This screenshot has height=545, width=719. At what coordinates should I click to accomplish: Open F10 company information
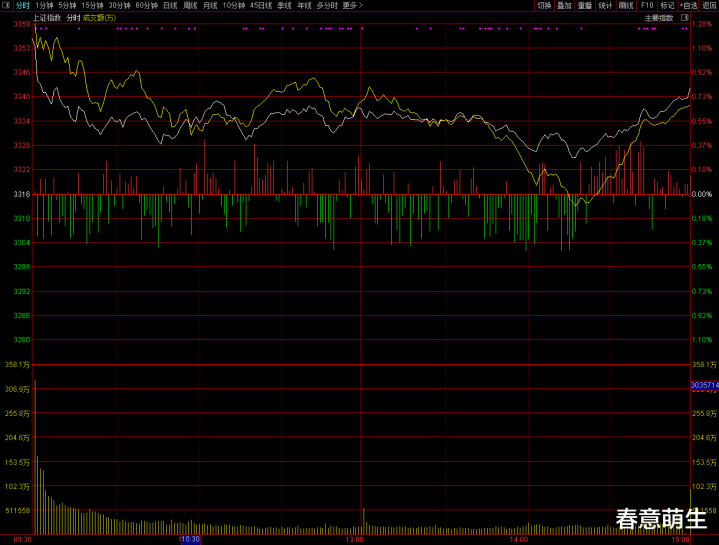click(x=647, y=6)
